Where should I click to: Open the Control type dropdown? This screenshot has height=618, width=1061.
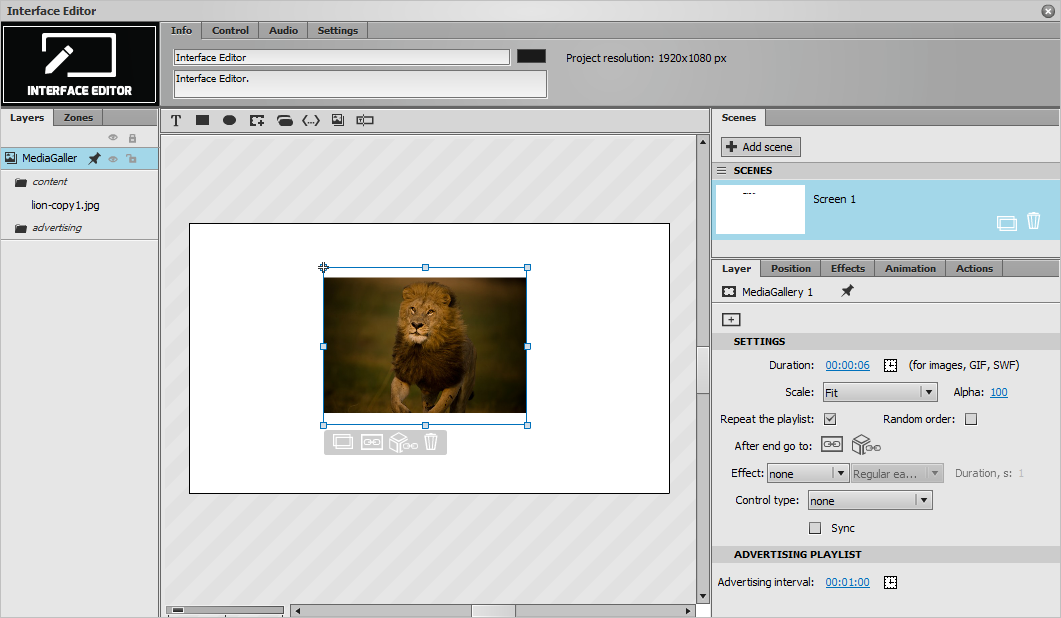click(x=870, y=501)
